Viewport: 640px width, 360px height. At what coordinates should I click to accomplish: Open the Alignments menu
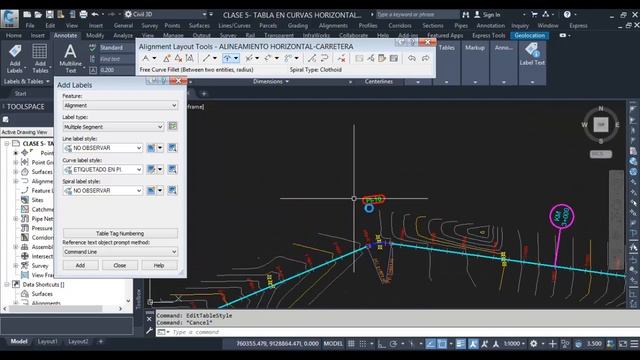pos(333,25)
